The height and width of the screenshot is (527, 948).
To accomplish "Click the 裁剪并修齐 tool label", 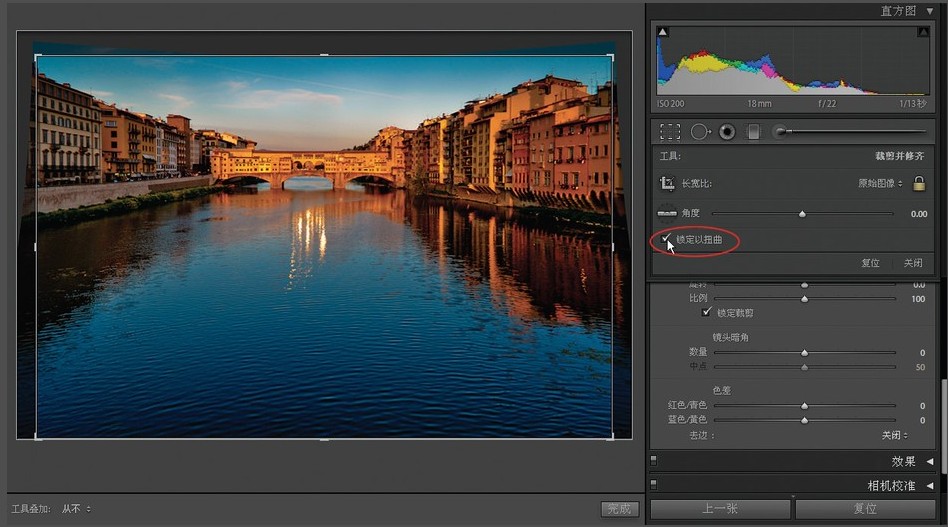I will tap(900, 156).
